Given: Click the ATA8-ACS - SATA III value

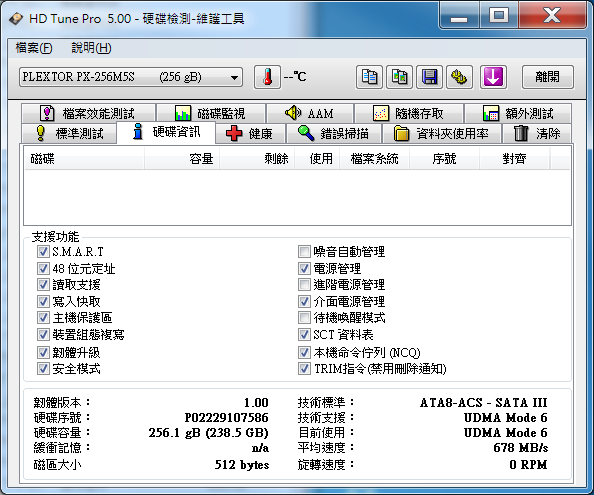Looking at the screenshot, I should 483,403.
